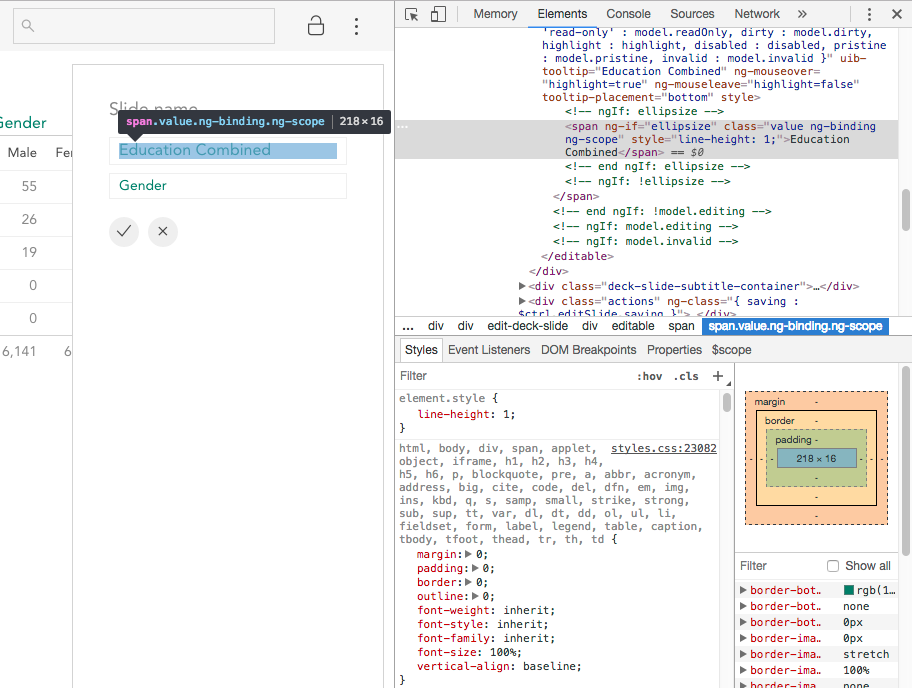Cancel slide edit with X button
The height and width of the screenshot is (688, 912).
pyautogui.click(x=163, y=231)
